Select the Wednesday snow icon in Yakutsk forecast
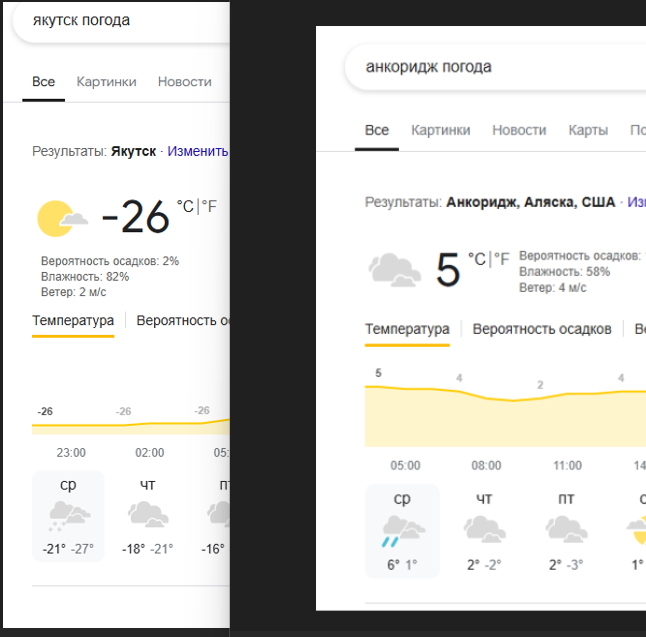This screenshot has width=646, height=637. [x=69, y=516]
